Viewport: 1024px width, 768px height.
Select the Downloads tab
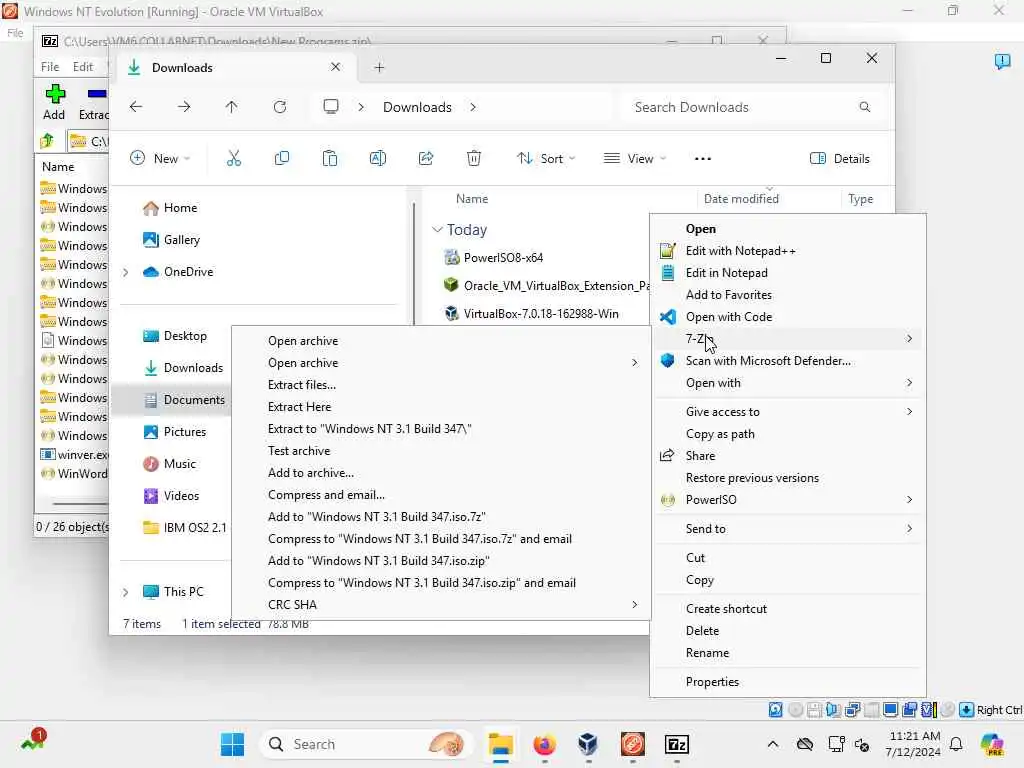[234, 67]
